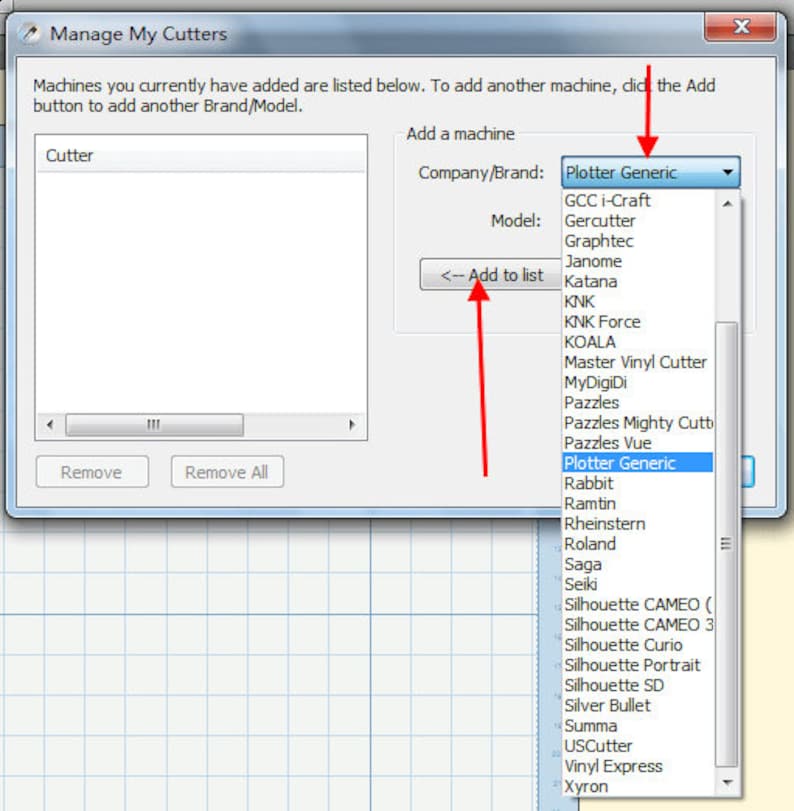Choose Silhouette CAMEO 3 entry
The width and height of the screenshot is (794, 811).
pos(638,624)
